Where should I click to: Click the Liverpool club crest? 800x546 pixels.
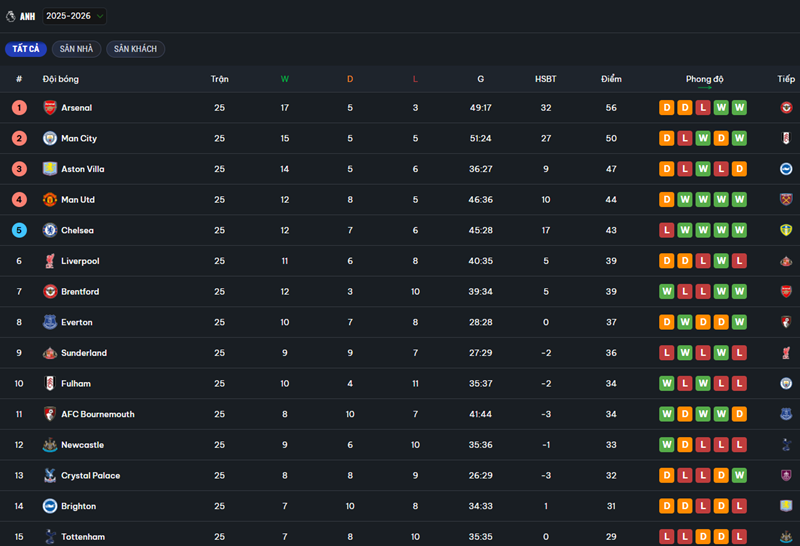tap(50, 261)
